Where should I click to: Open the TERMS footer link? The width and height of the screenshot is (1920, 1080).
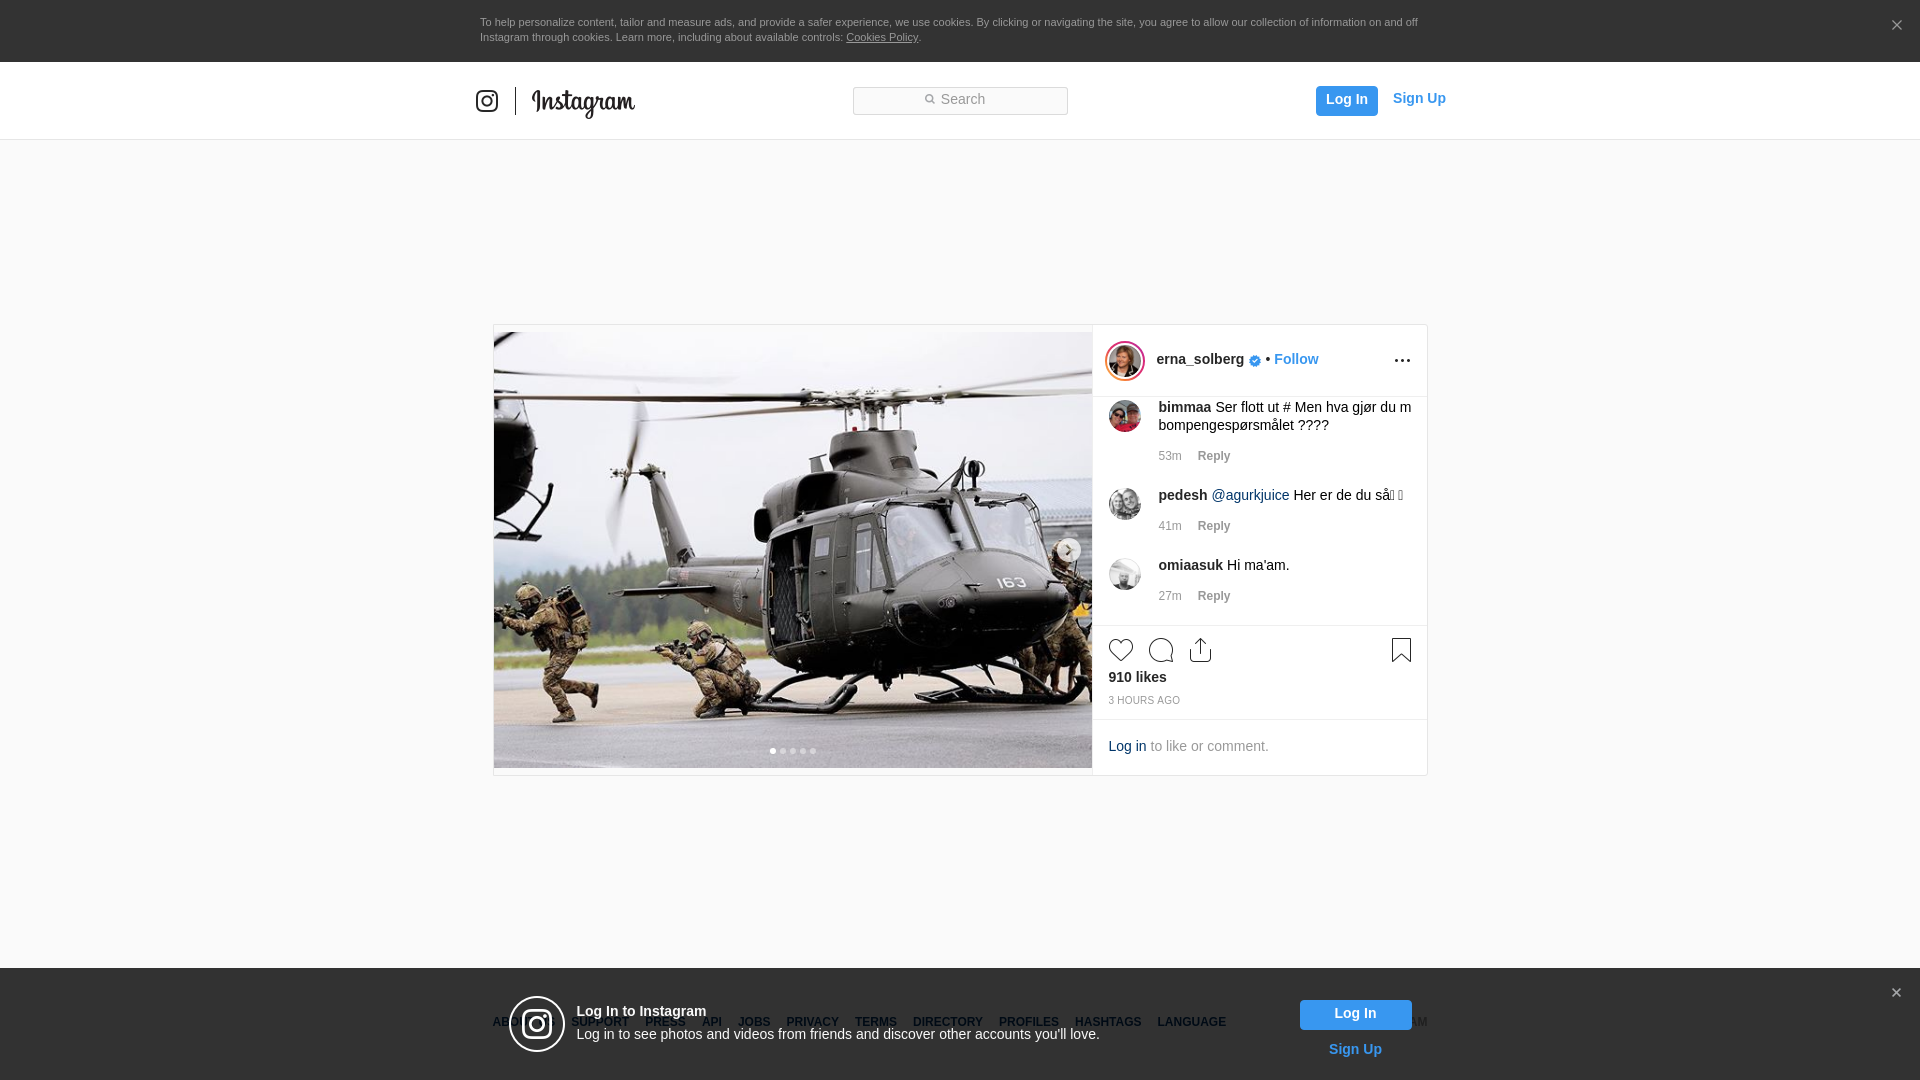click(x=876, y=1022)
